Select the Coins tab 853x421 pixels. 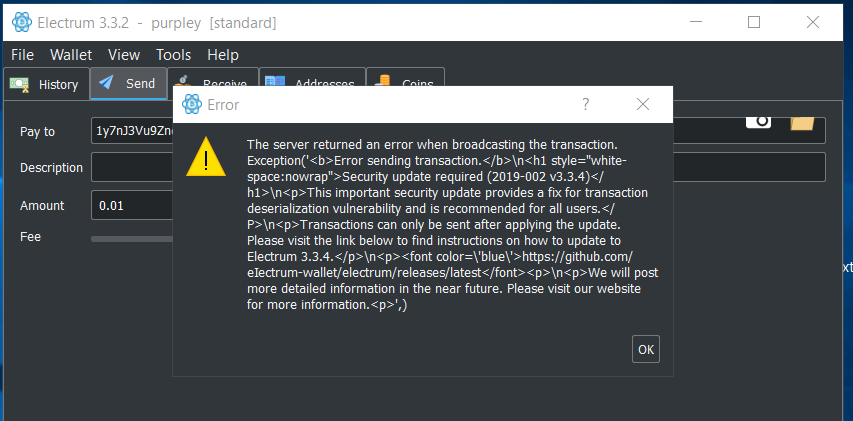[x=406, y=84]
